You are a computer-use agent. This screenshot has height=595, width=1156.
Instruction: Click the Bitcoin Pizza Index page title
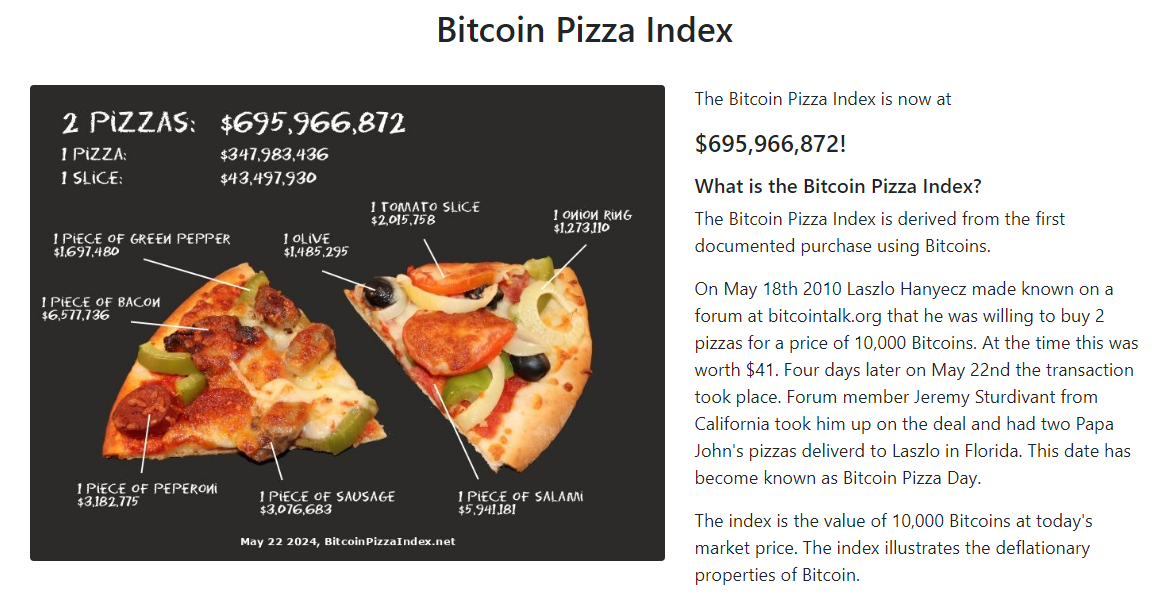point(584,30)
